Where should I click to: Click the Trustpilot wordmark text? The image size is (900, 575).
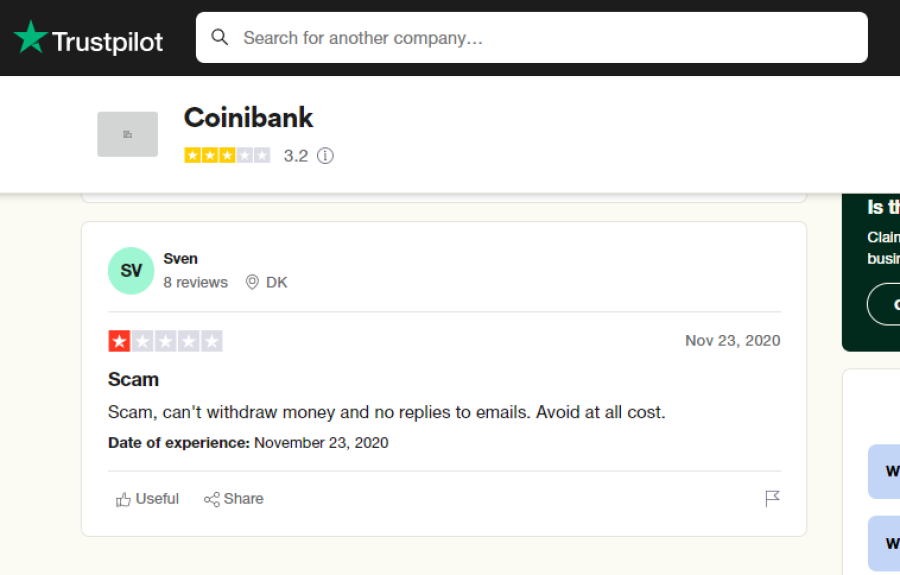pyautogui.click(x=108, y=42)
